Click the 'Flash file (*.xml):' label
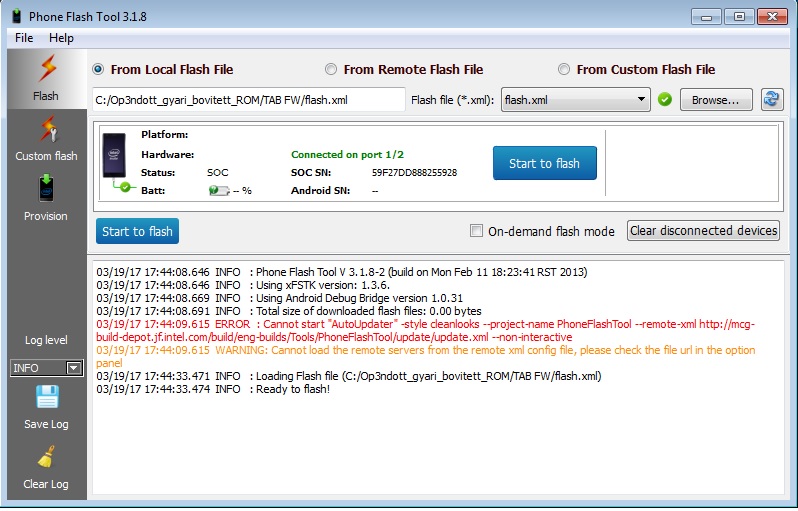The height and width of the screenshot is (511, 798). [x=452, y=100]
